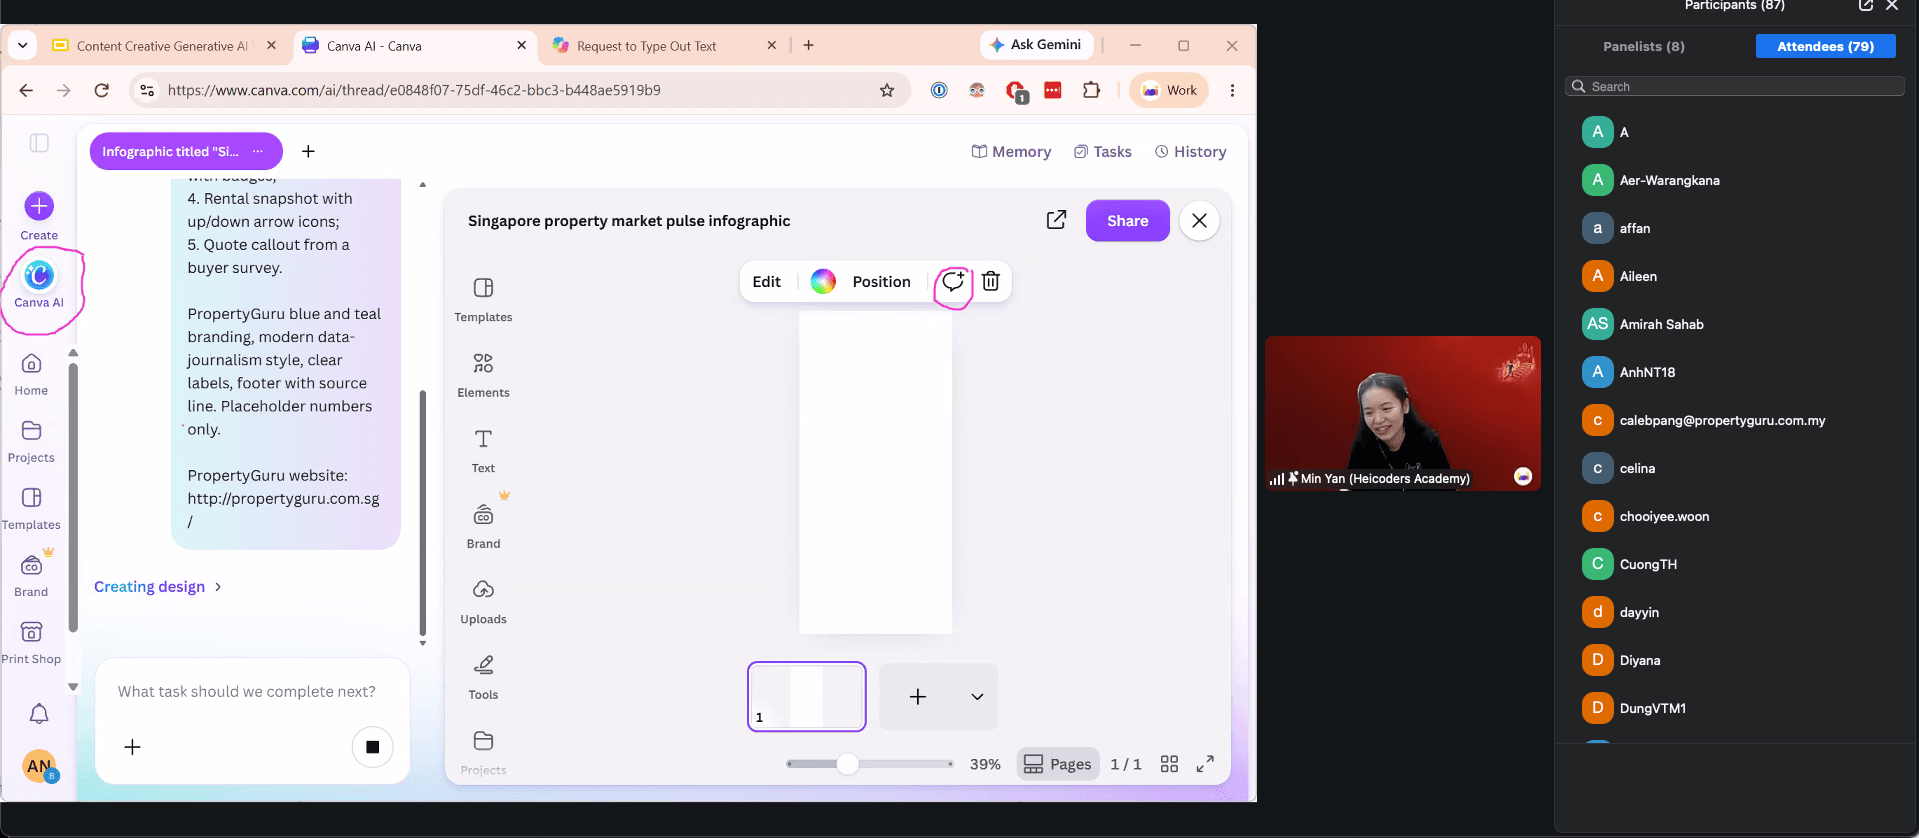Bookmark this page with the star
The image size is (1919, 838).
[x=887, y=90]
